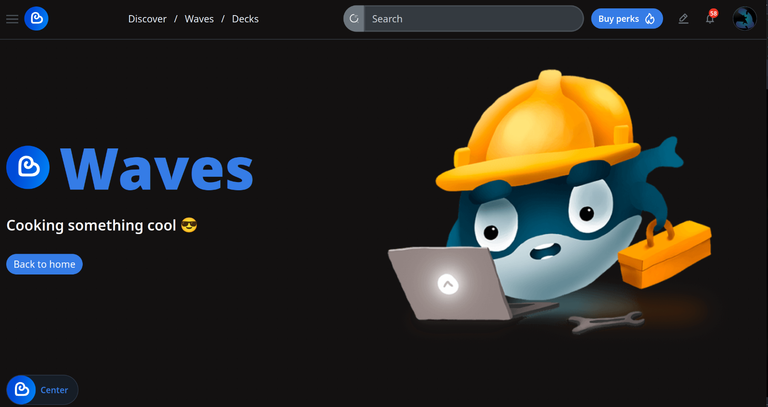Click the Buy perks button
Image resolution: width=768 pixels, height=407 pixels.
click(627, 19)
